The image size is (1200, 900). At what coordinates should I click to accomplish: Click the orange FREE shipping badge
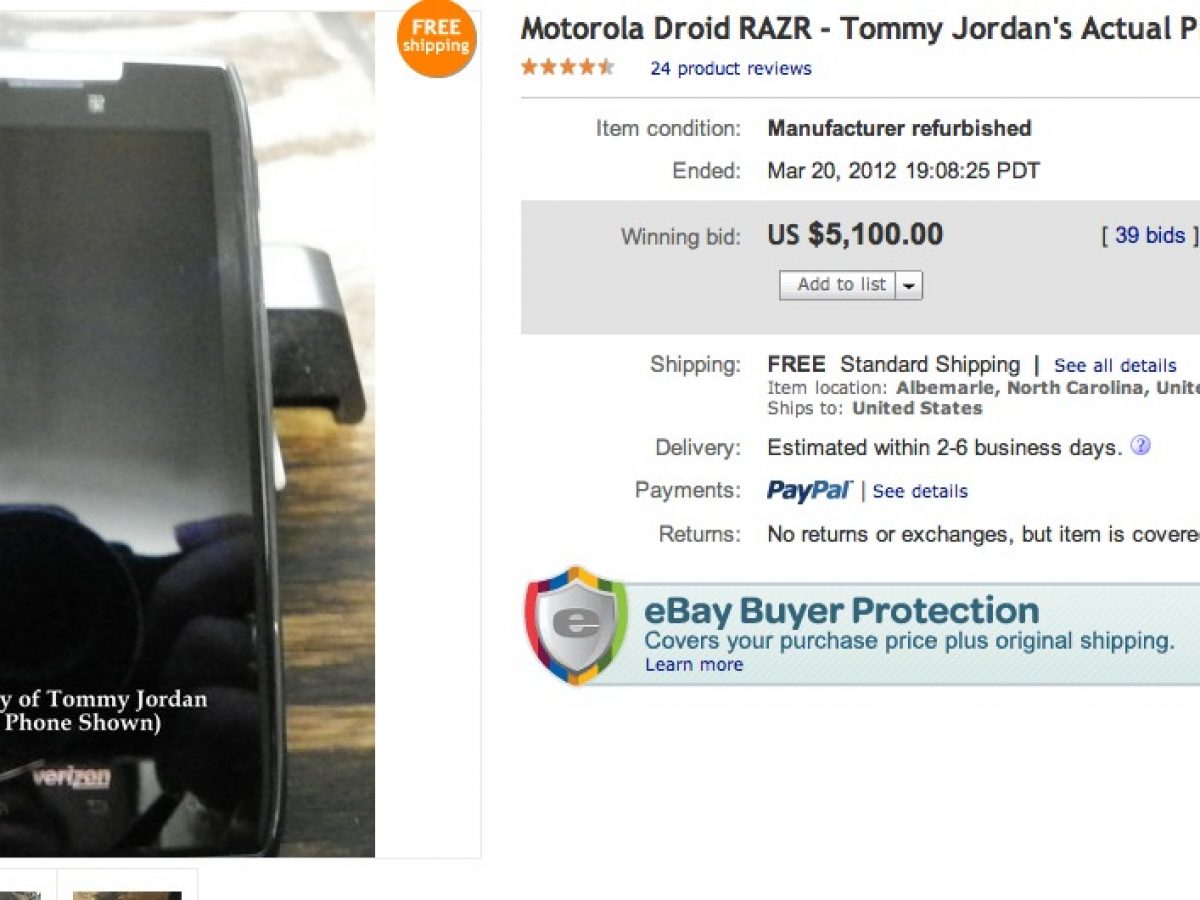(x=436, y=38)
